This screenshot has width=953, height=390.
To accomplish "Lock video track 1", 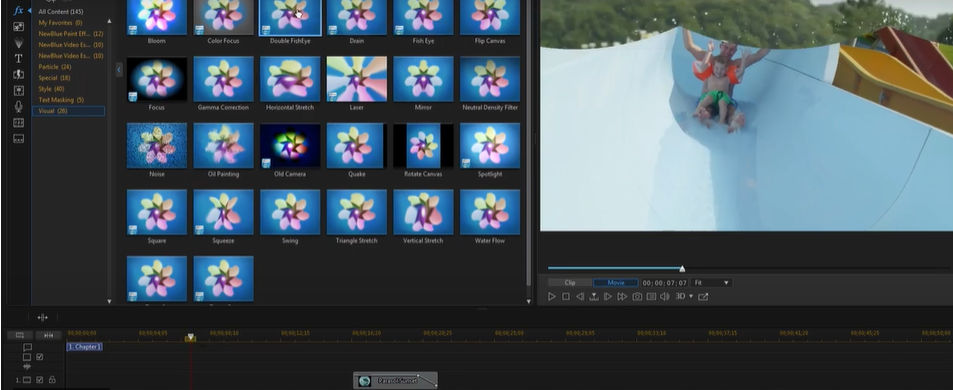I will 52,380.
